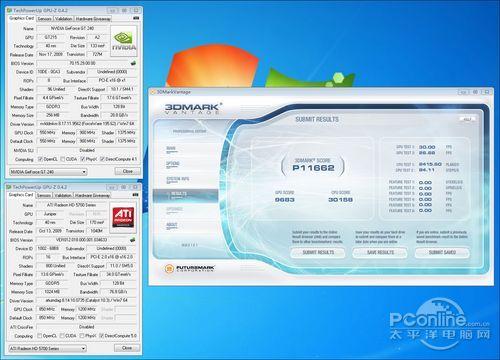The image size is (500, 360).
Task: Switch to Sensors tab in NVIDIA GPU-Z window
Action: (x=44, y=19)
